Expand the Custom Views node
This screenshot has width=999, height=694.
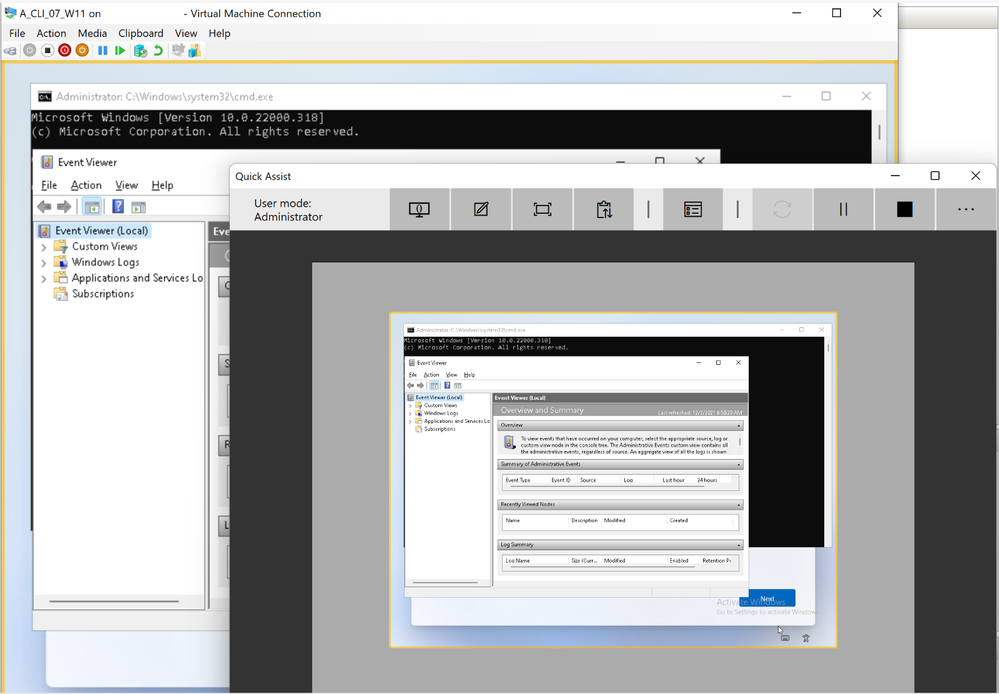(x=43, y=247)
